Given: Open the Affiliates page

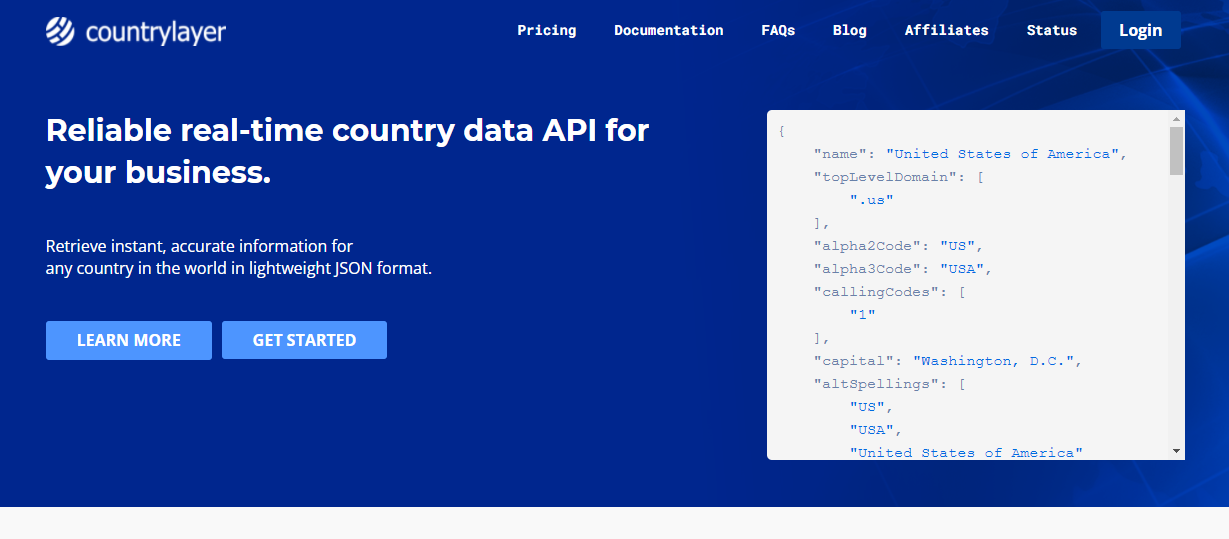Looking at the screenshot, I should tap(947, 30).
